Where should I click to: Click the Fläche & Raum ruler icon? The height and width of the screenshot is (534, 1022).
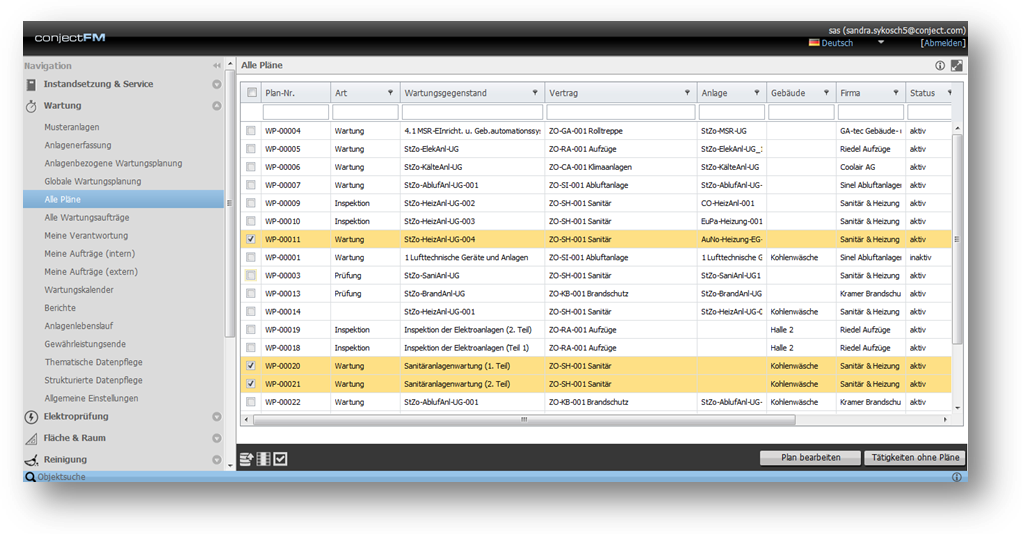tap(31, 439)
